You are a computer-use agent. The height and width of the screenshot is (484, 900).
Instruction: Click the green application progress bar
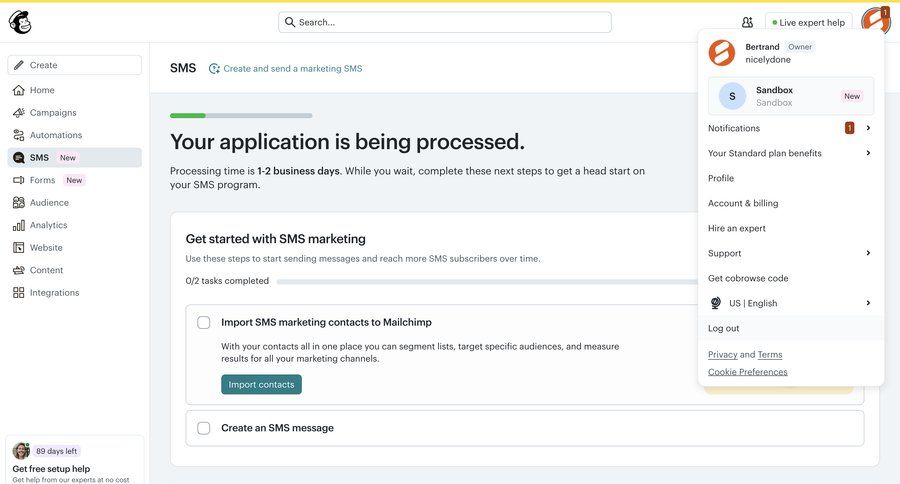click(x=241, y=115)
